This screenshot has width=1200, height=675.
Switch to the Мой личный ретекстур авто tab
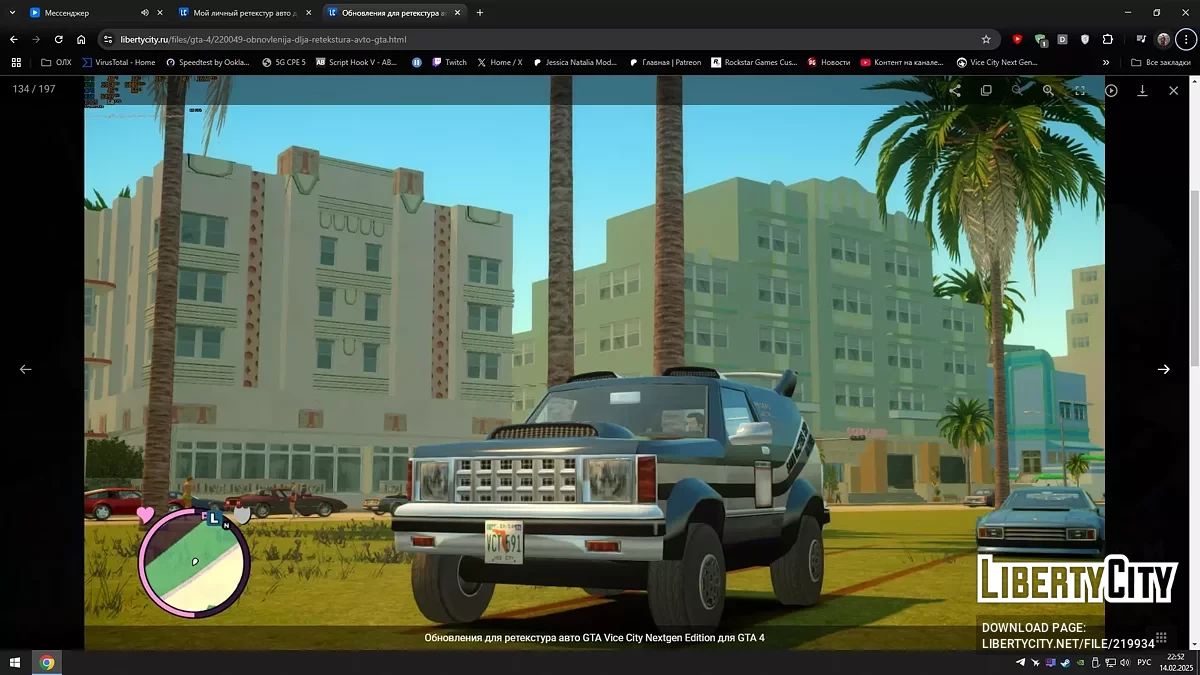click(x=240, y=13)
